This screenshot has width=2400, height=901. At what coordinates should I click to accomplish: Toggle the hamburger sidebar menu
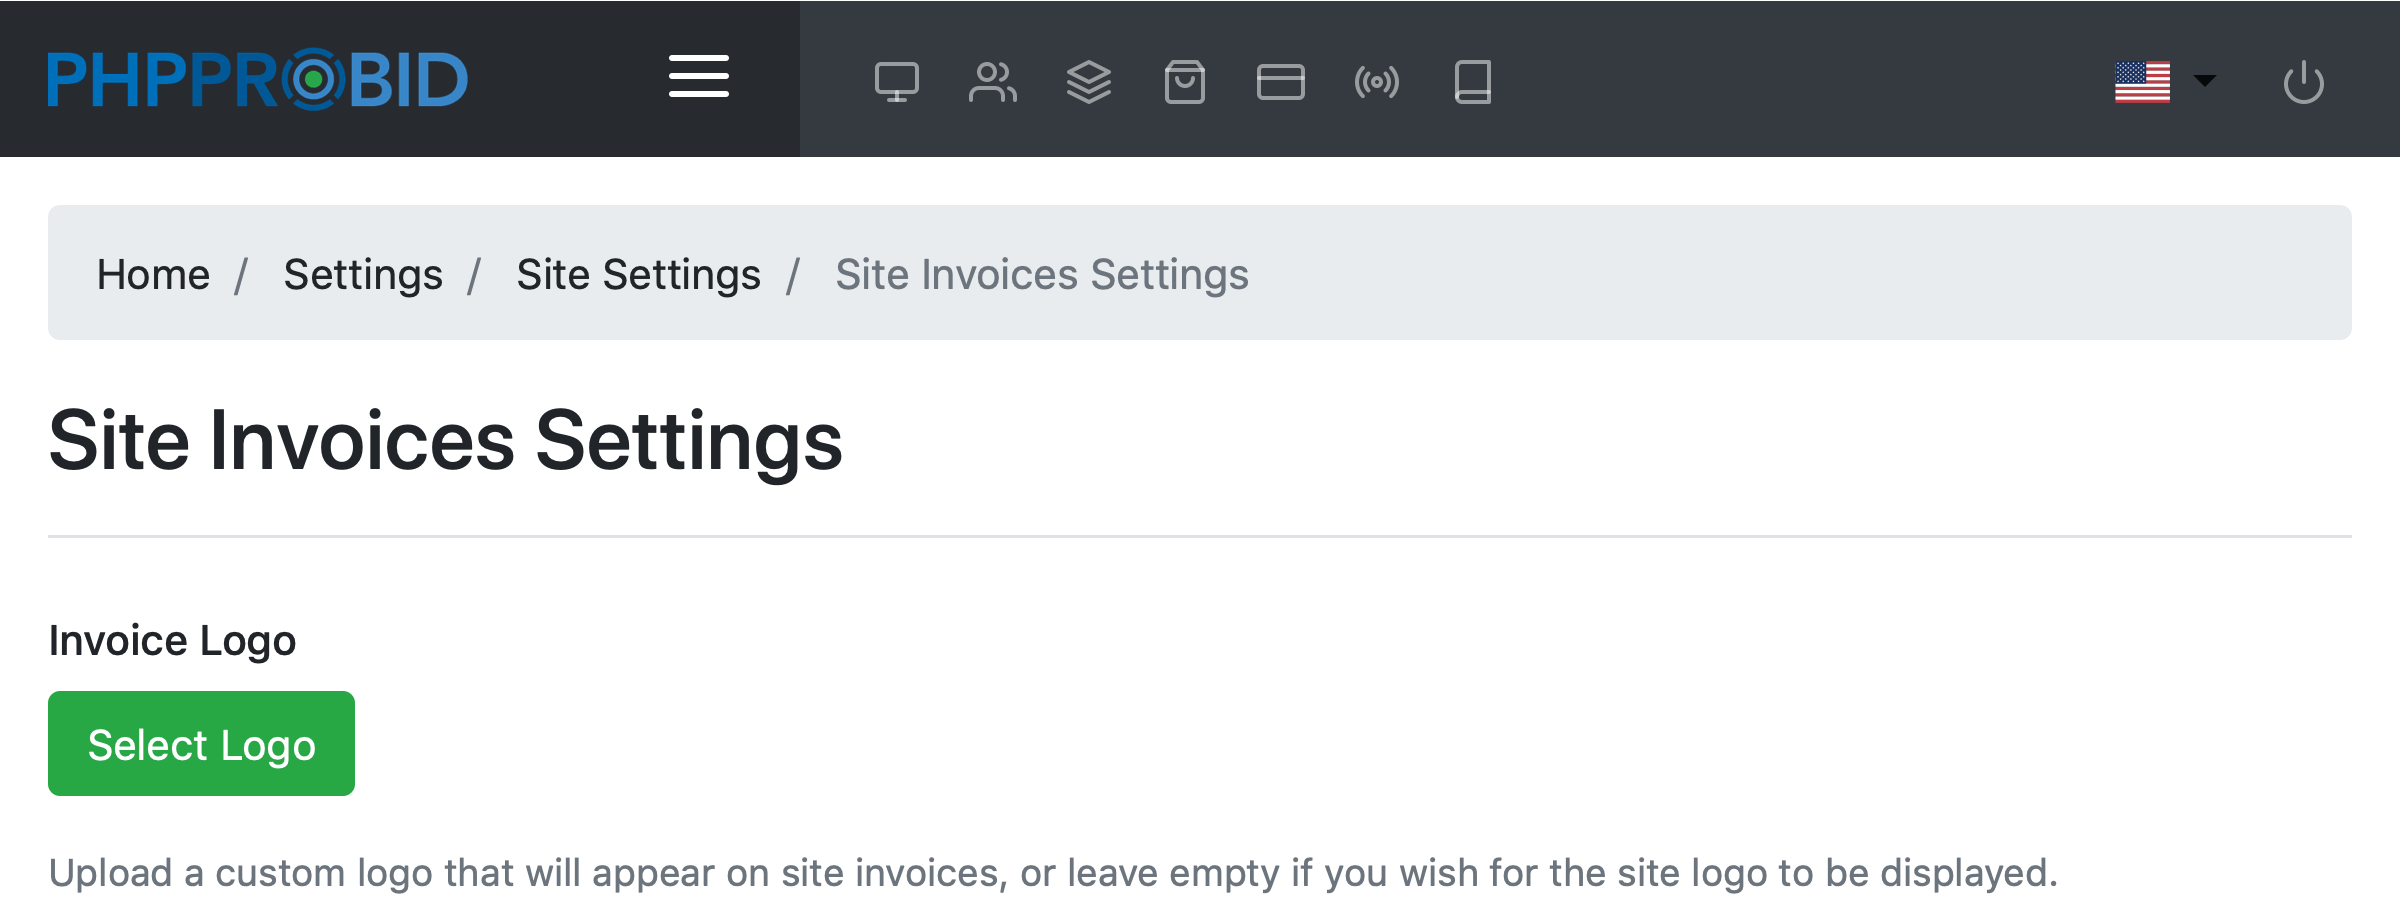(699, 77)
